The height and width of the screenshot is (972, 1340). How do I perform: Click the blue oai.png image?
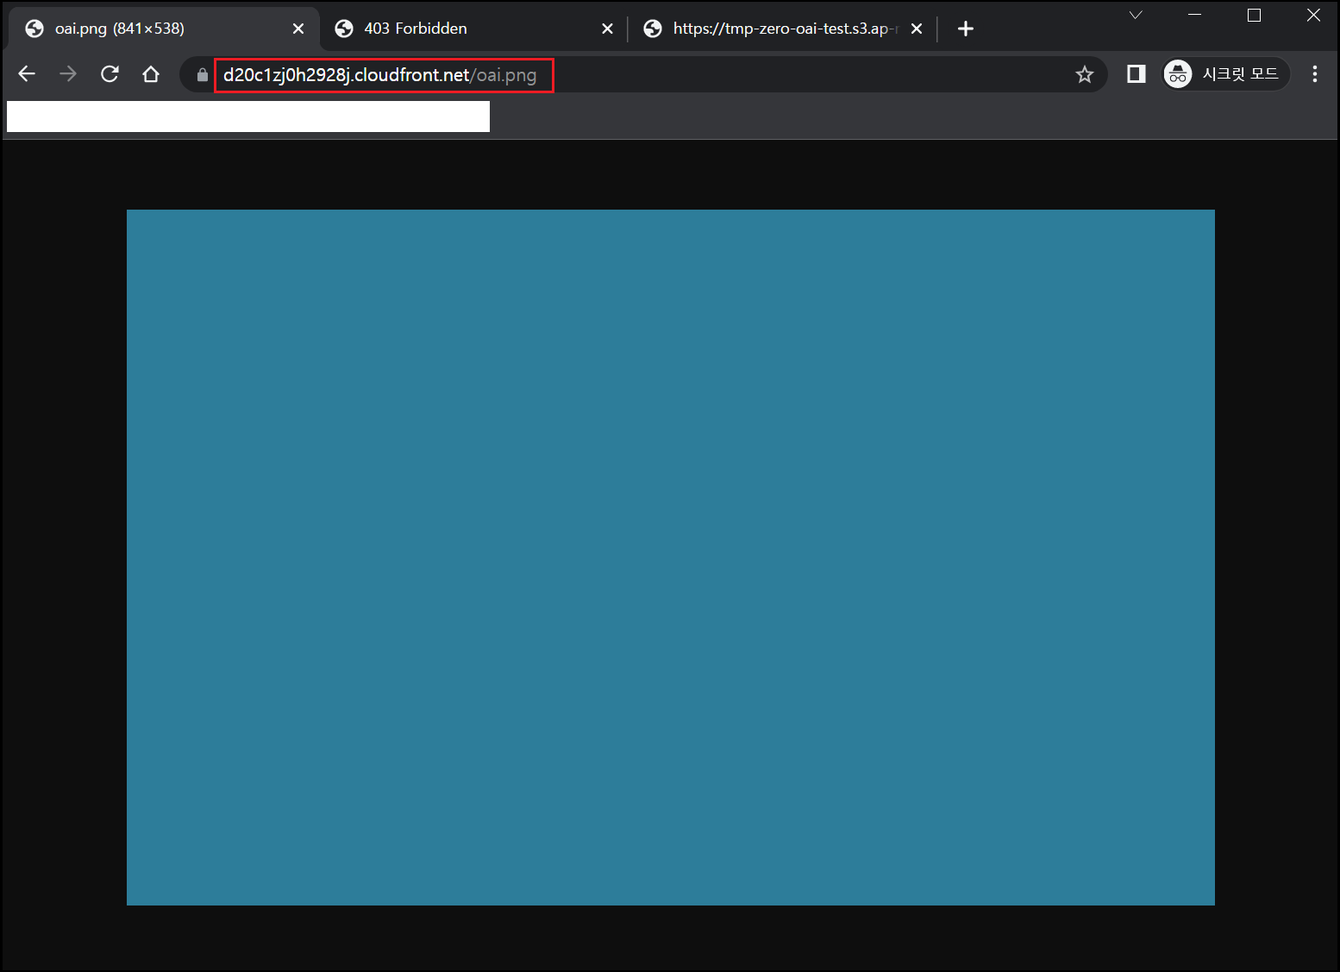coord(670,557)
